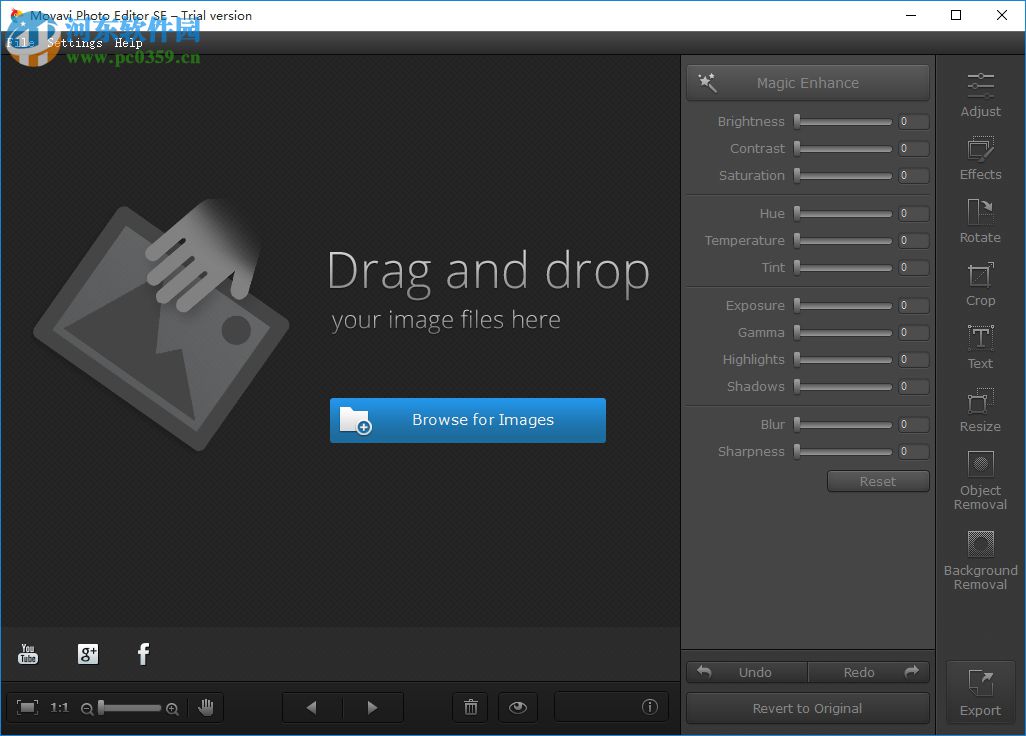Click Browse for Images button
This screenshot has width=1026, height=736.
click(x=468, y=420)
